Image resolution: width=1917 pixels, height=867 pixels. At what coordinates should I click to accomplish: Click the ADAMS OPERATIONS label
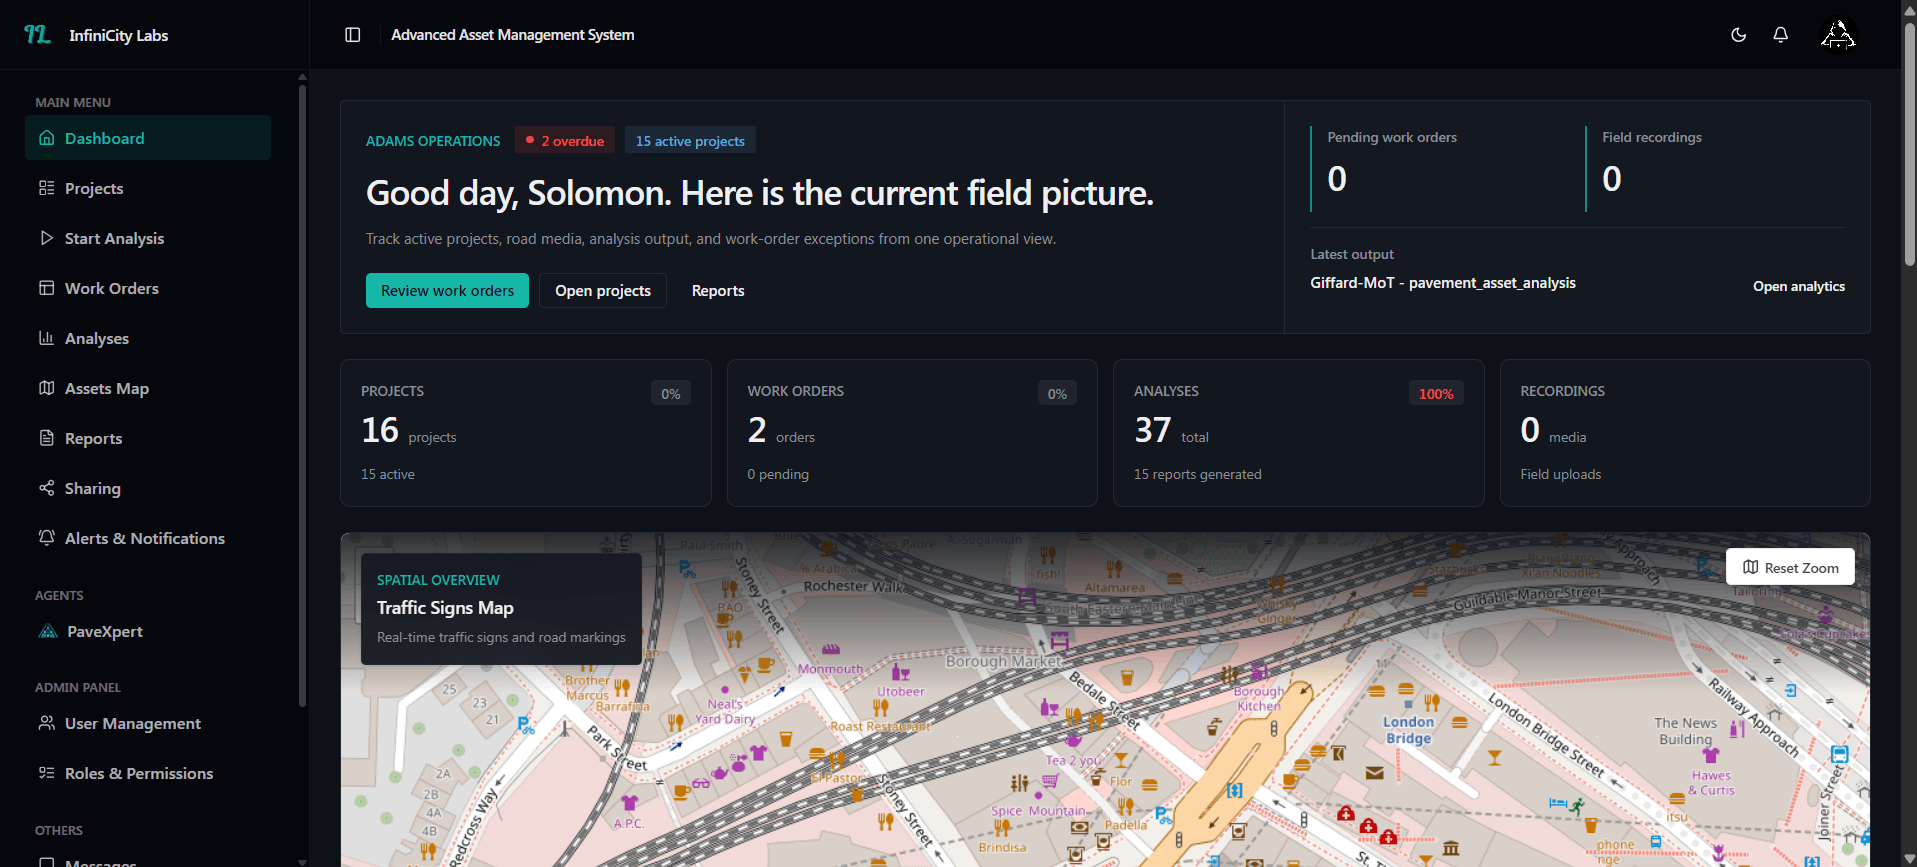[x=433, y=141]
